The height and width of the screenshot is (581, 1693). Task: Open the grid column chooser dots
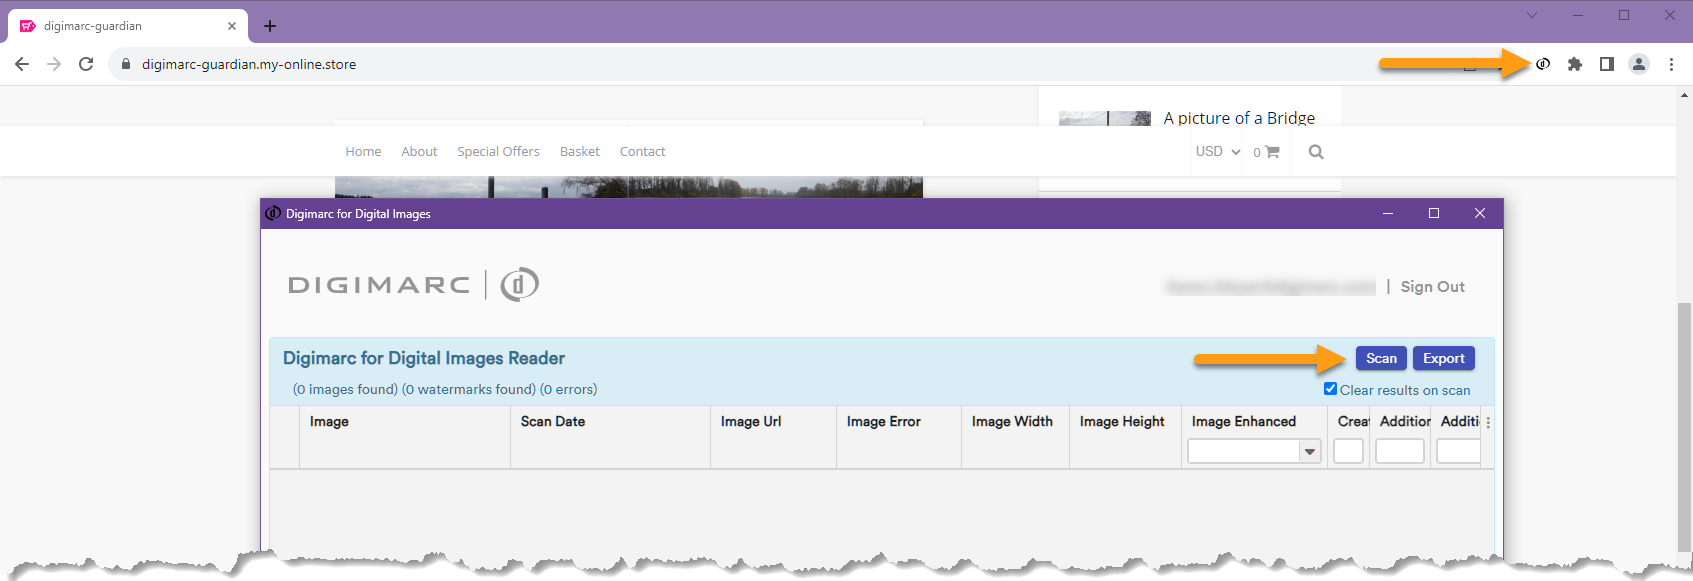point(1488,423)
